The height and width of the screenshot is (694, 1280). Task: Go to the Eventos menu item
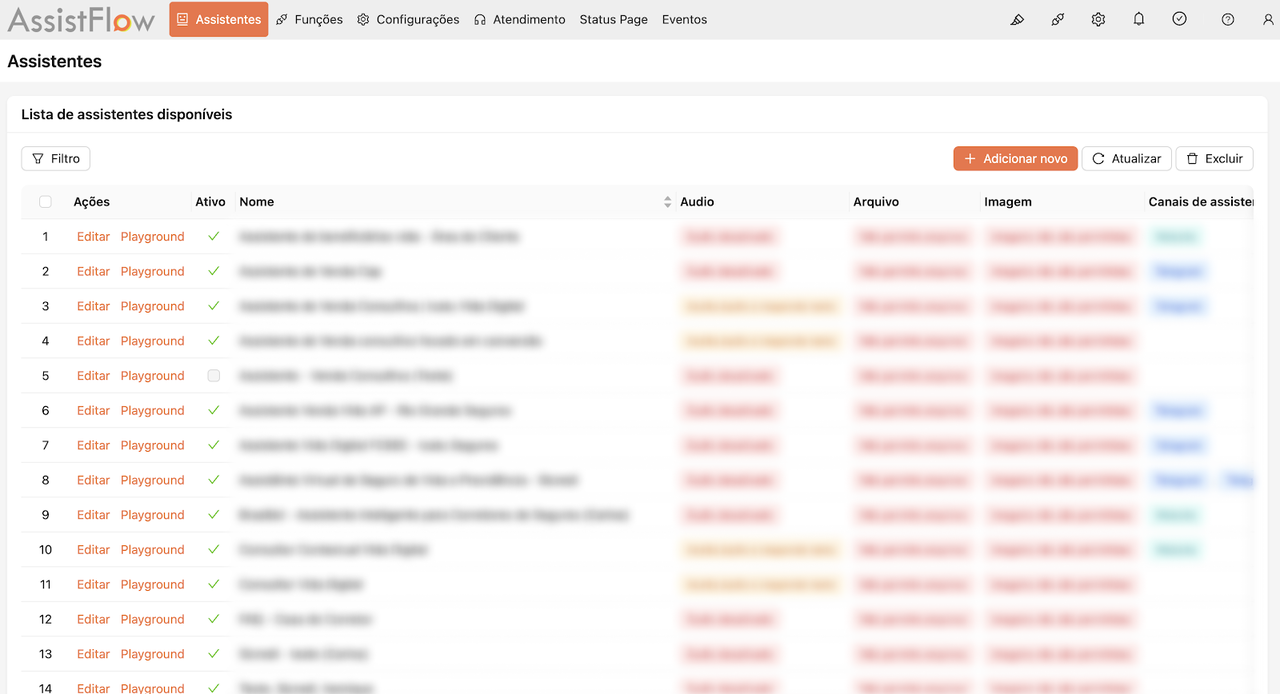coord(684,19)
